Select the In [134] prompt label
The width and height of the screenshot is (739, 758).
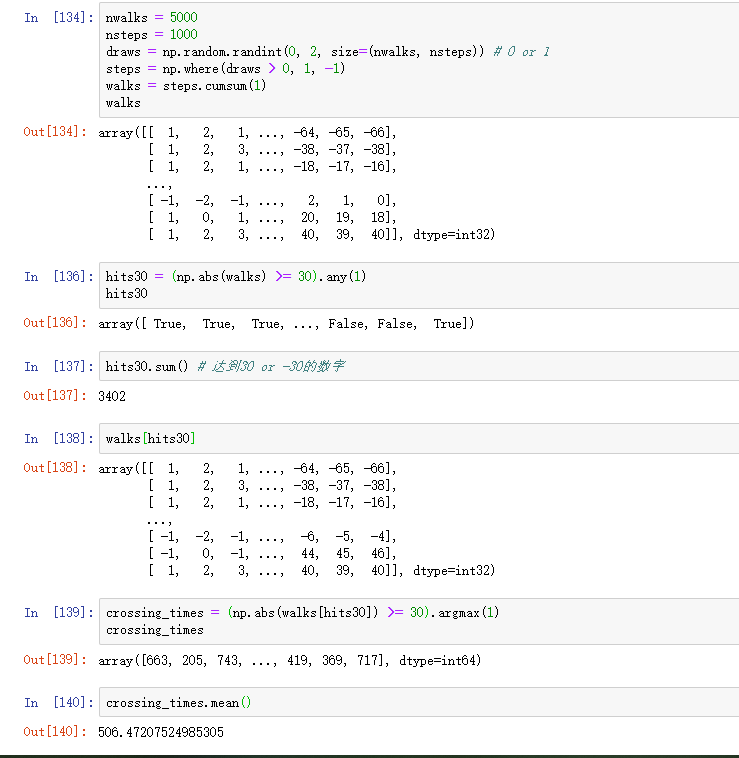click(x=58, y=17)
